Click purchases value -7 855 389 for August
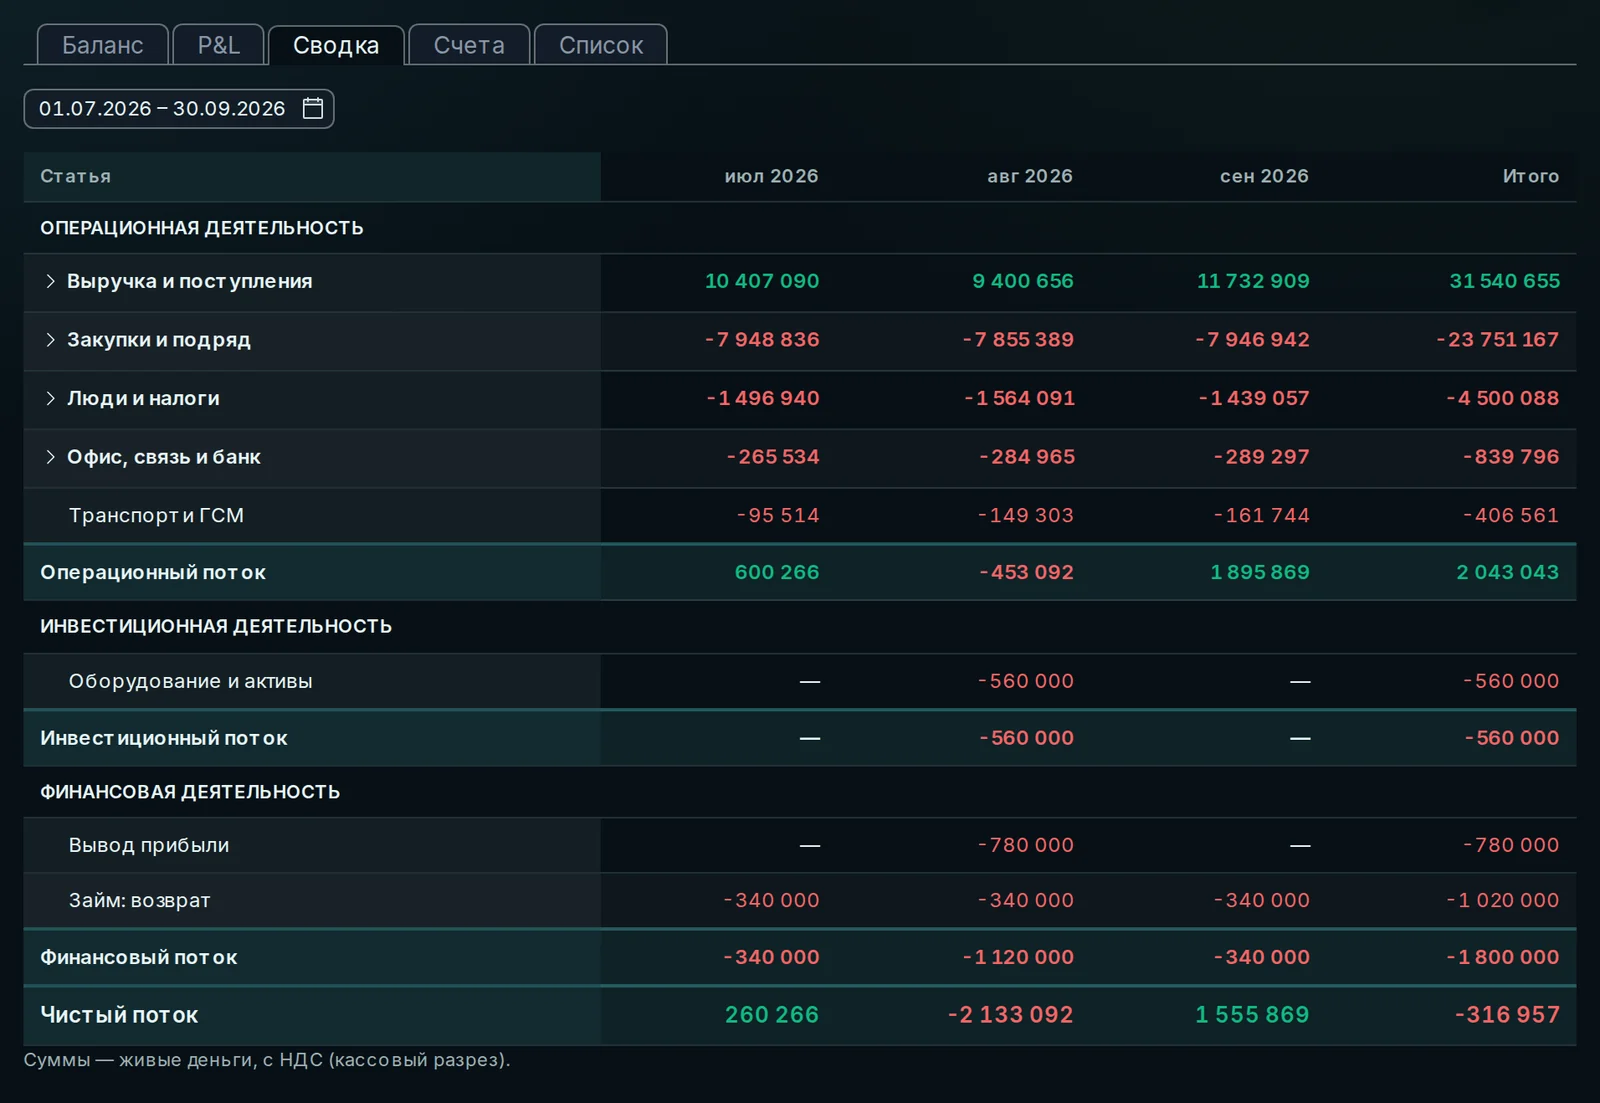 [1018, 340]
